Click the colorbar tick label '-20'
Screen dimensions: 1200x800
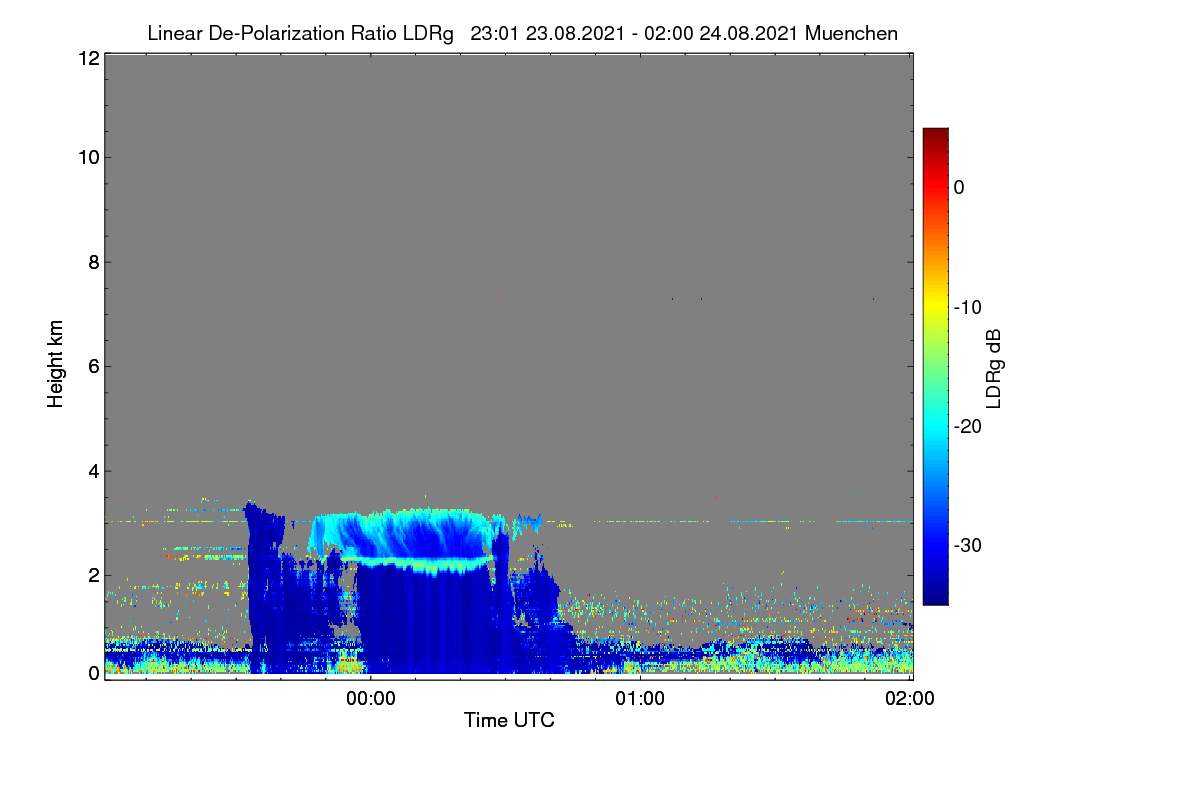pyautogui.click(x=966, y=426)
